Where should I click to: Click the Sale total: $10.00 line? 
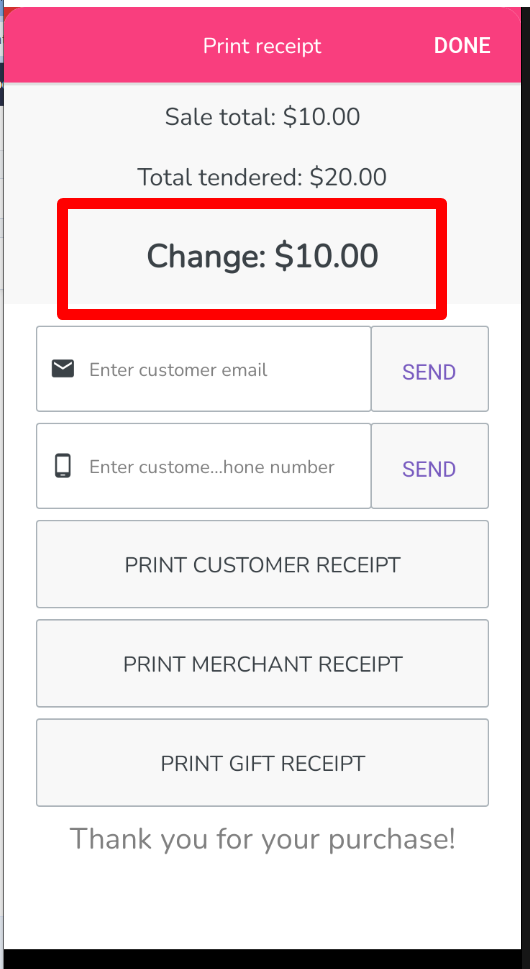tap(263, 116)
